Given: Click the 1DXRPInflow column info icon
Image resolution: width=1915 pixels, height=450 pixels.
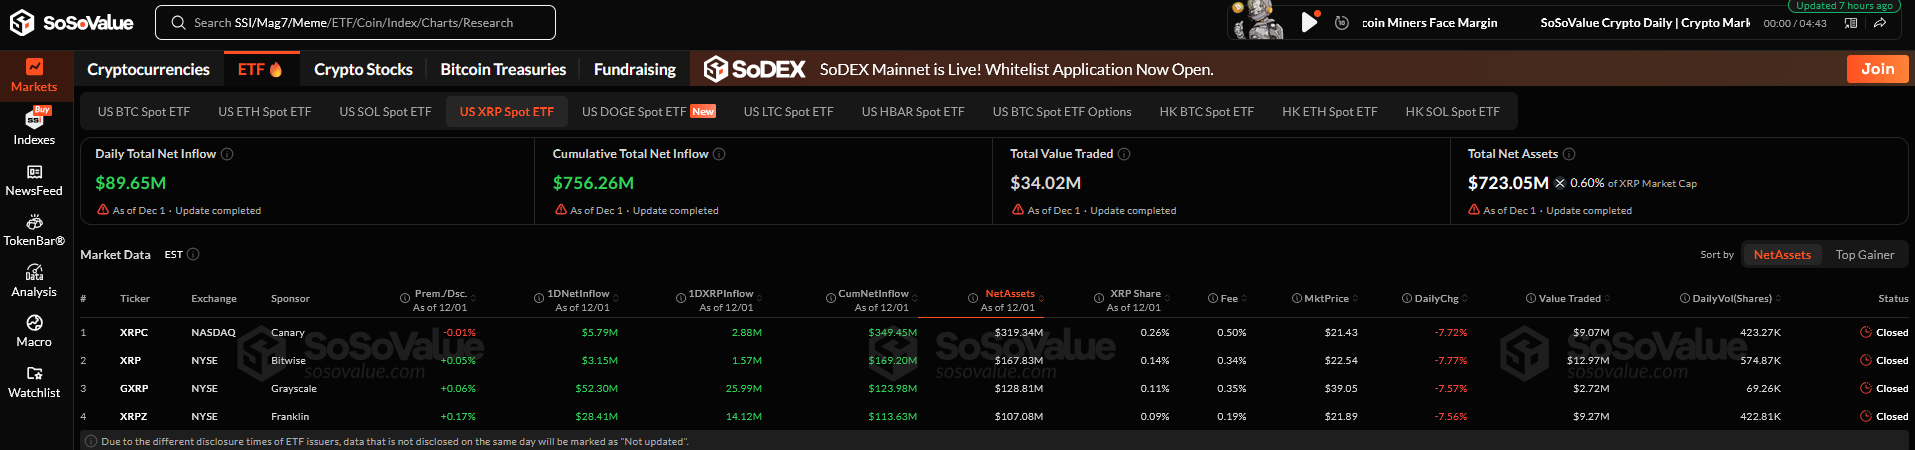Looking at the screenshot, I should coord(681,298).
